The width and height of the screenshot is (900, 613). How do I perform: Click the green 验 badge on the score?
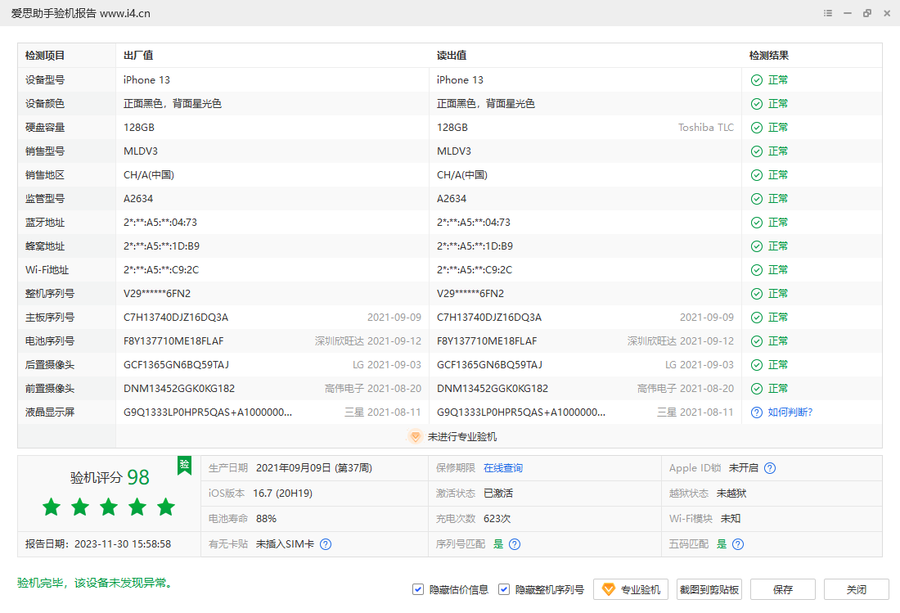[x=184, y=465]
